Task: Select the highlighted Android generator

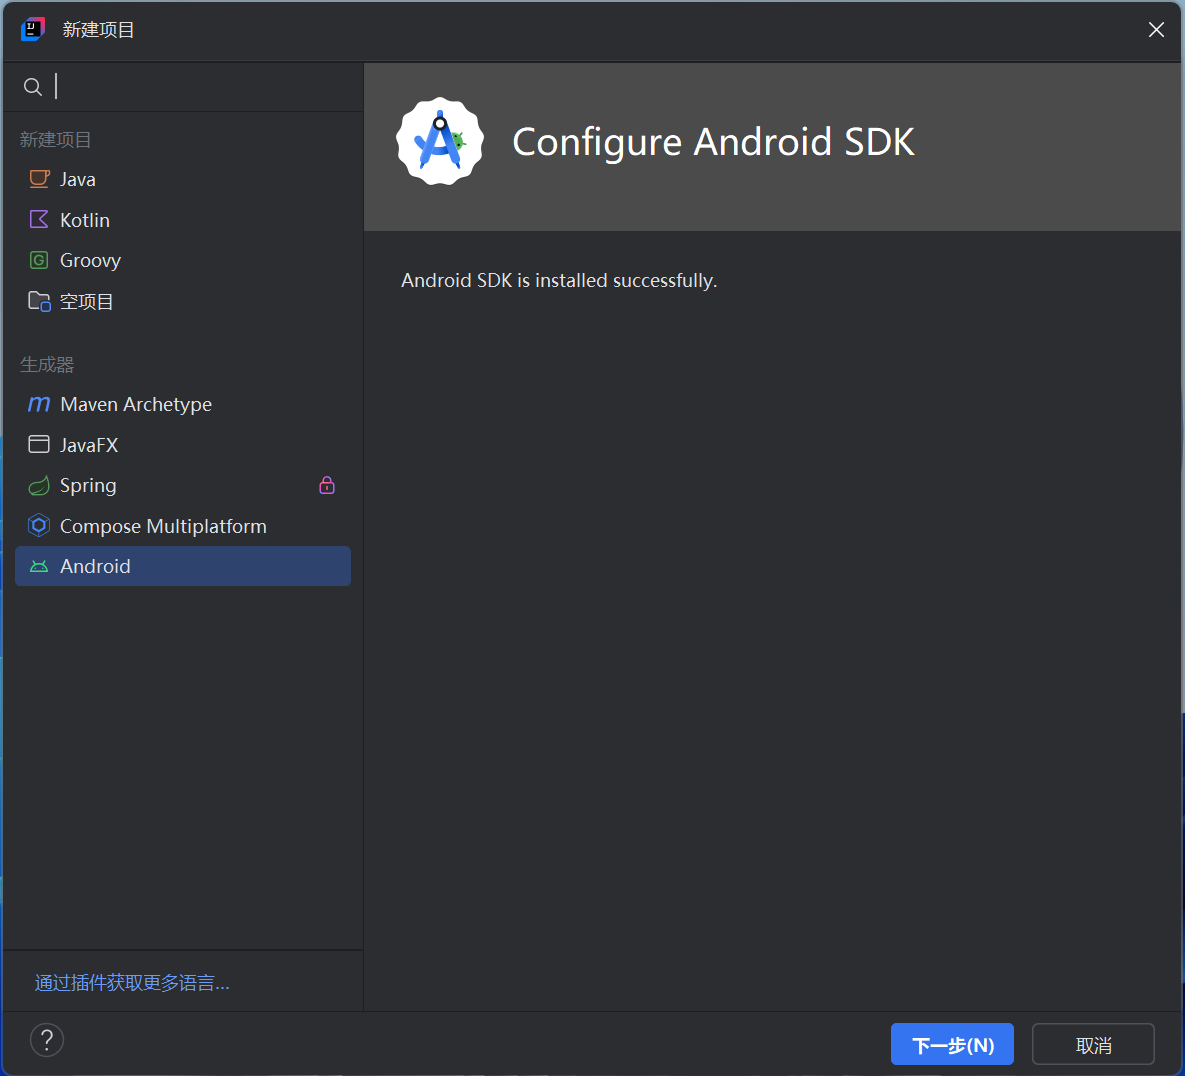Action: [x=183, y=566]
